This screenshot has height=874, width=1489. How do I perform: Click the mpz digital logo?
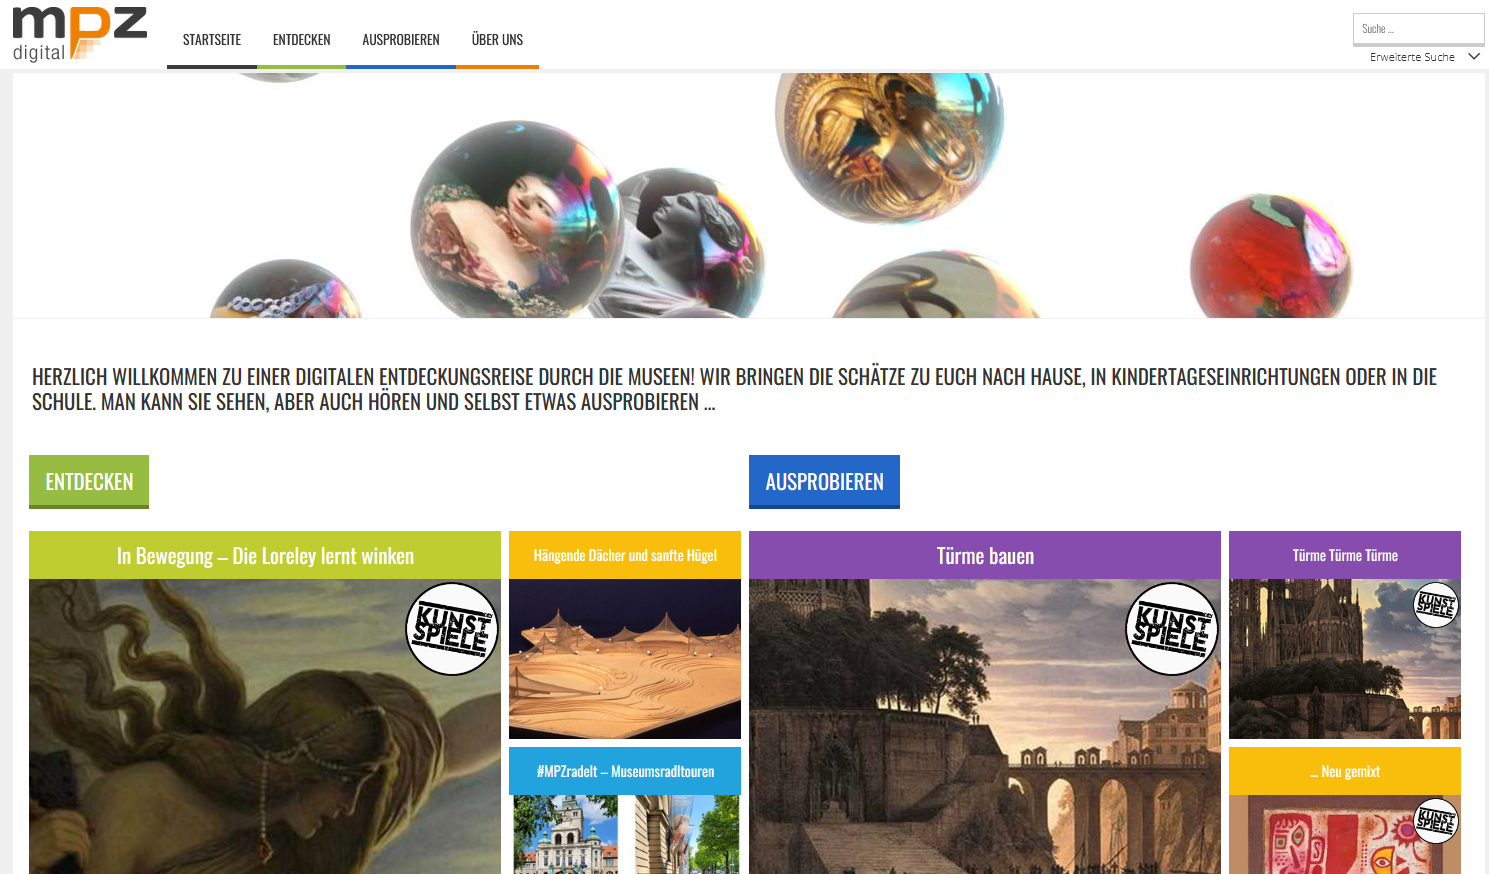pyautogui.click(x=80, y=35)
